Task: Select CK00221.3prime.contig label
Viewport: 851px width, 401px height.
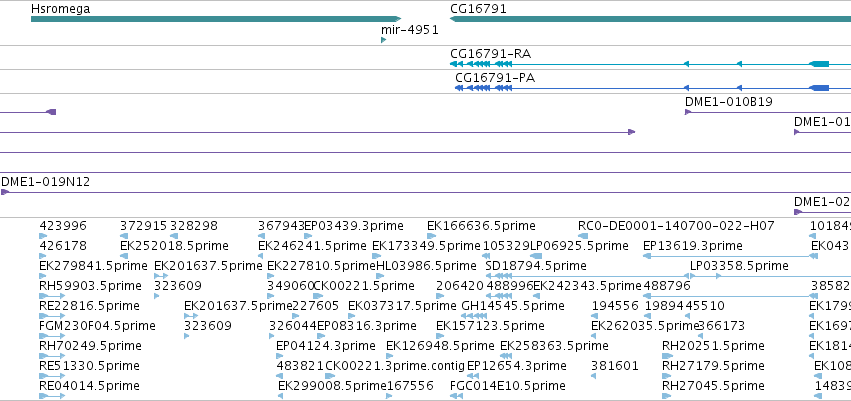Action: (395, 366)
